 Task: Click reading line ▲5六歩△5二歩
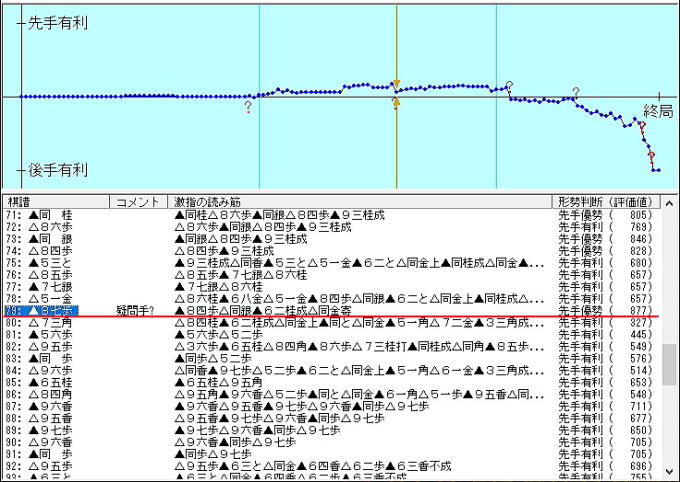click(218, 335)
